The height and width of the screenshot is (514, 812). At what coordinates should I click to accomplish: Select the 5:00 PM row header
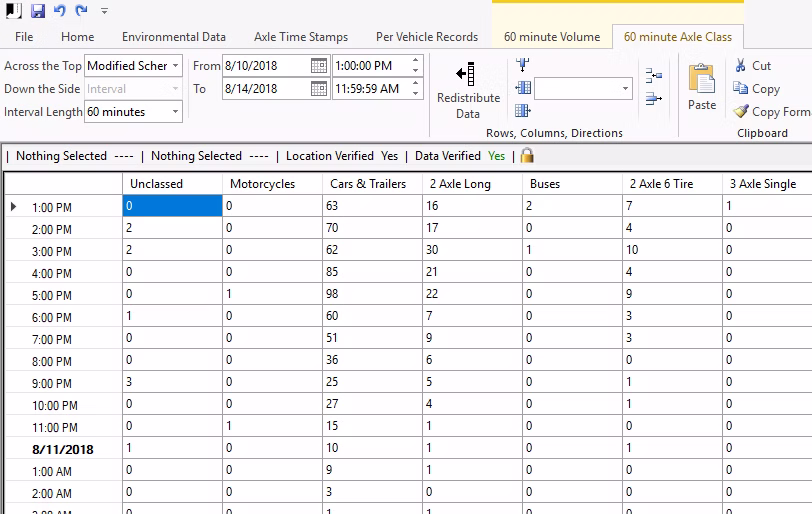(x=63, y=295)
